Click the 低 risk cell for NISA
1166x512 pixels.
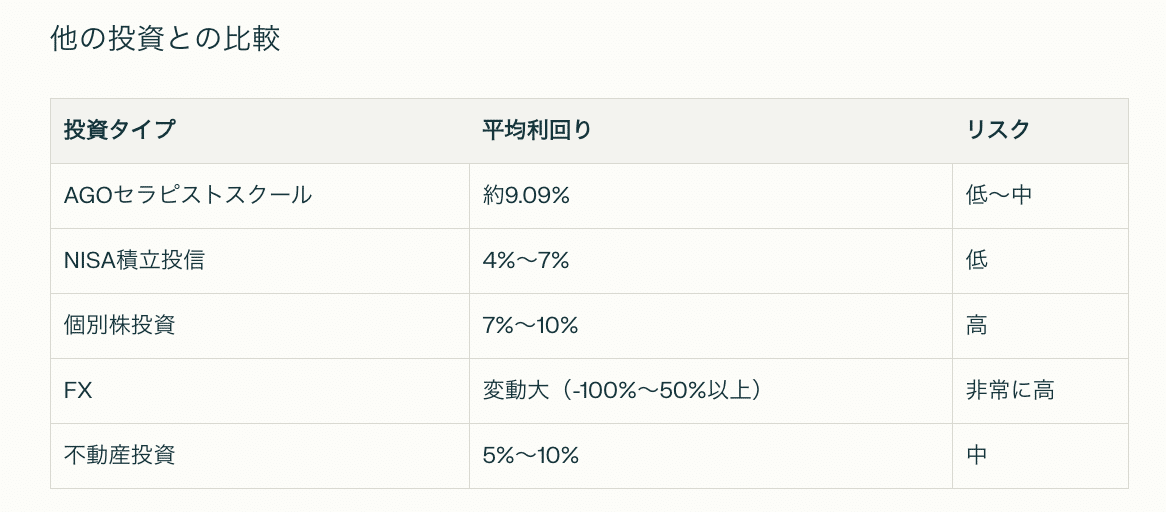pyautogui.click(x=1040, y=261)
